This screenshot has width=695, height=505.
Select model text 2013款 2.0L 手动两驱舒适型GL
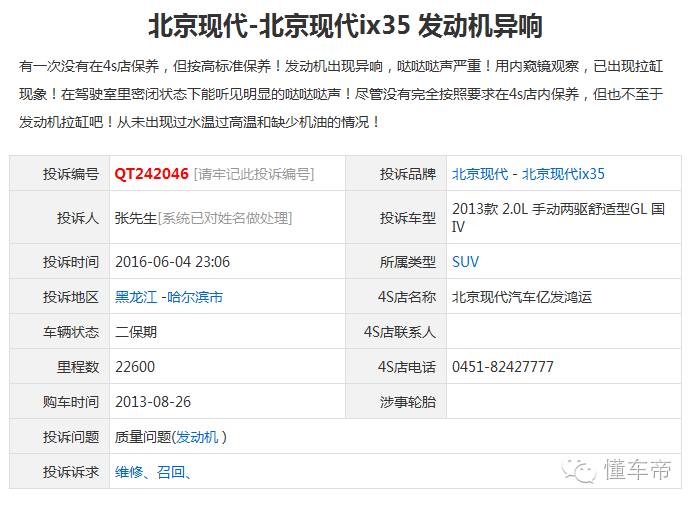[550, 209]
